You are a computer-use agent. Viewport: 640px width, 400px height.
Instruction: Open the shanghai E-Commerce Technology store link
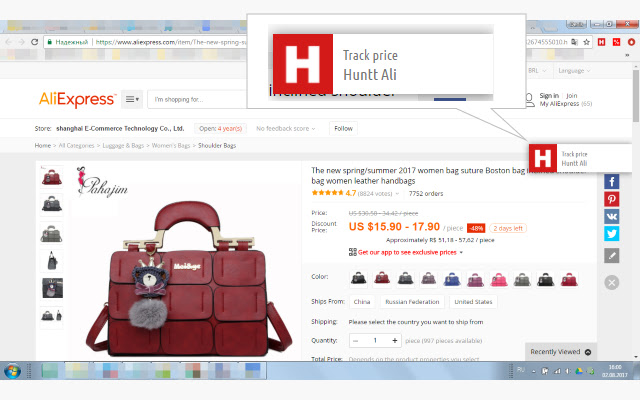tap(120, 129)
